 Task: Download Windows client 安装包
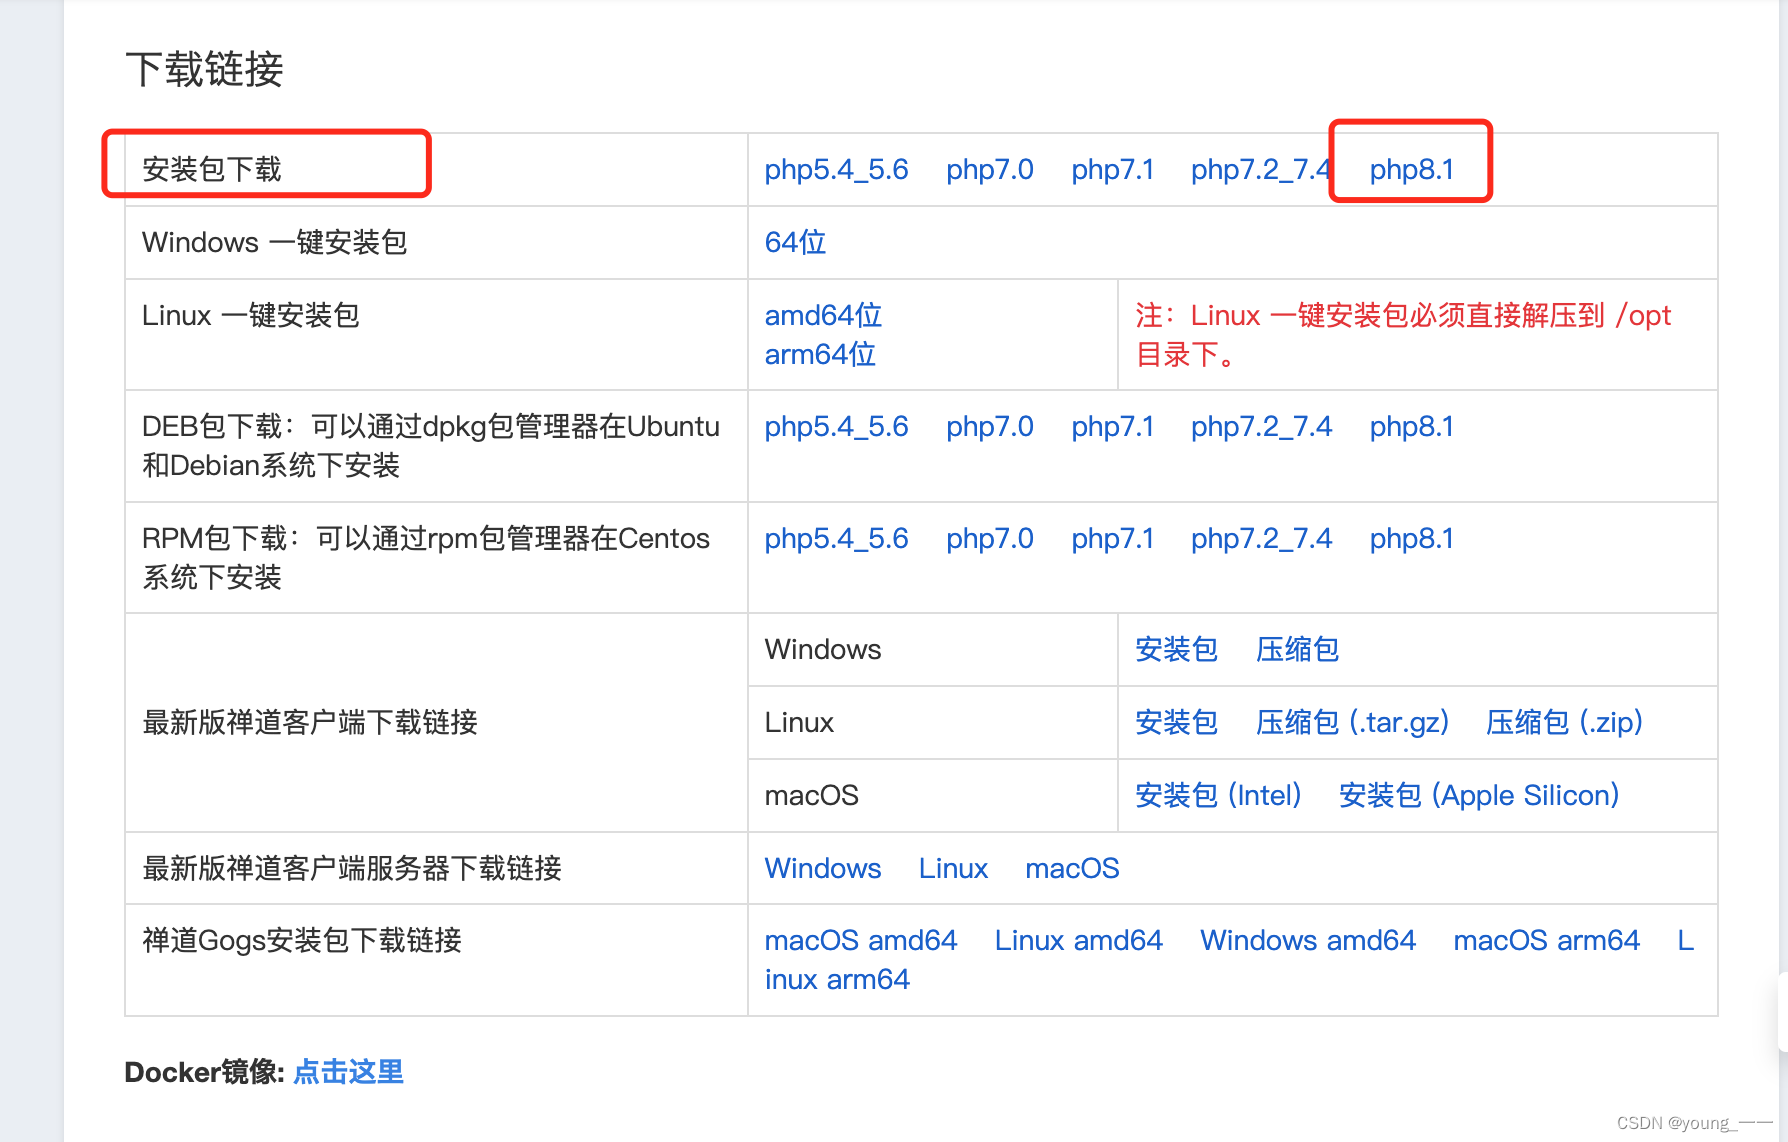(x=1176, y=650)
